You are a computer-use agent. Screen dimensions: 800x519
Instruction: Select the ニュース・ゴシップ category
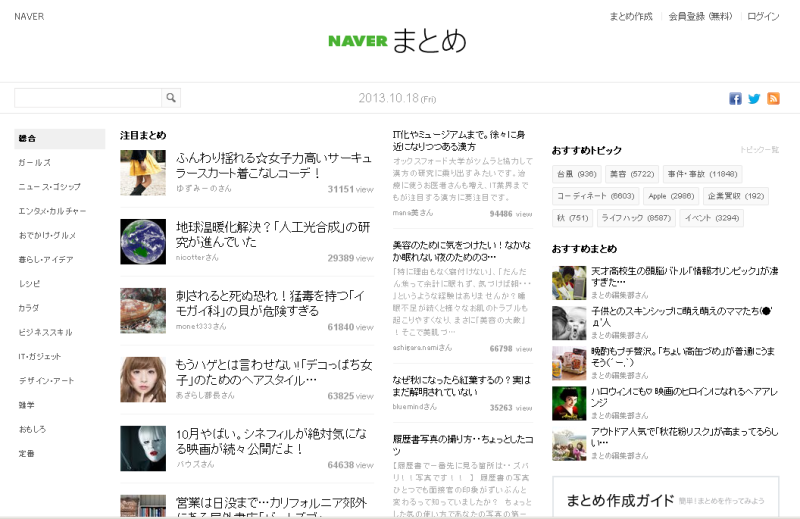click(x=49, y=187)
